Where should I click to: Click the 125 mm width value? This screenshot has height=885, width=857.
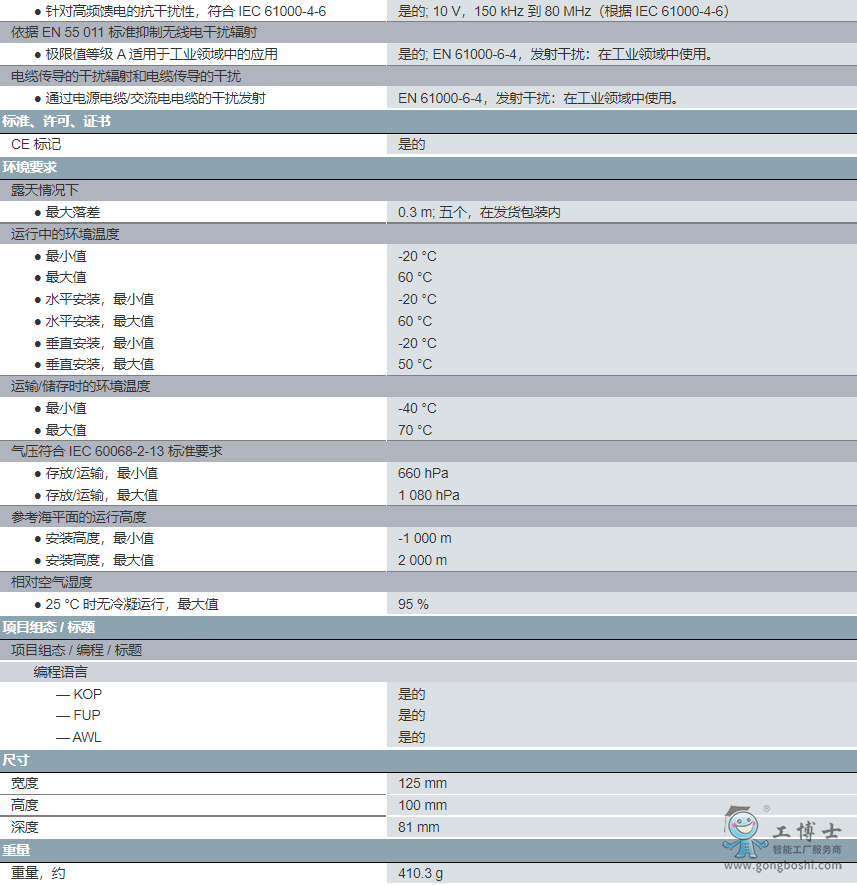pos(422,783)
